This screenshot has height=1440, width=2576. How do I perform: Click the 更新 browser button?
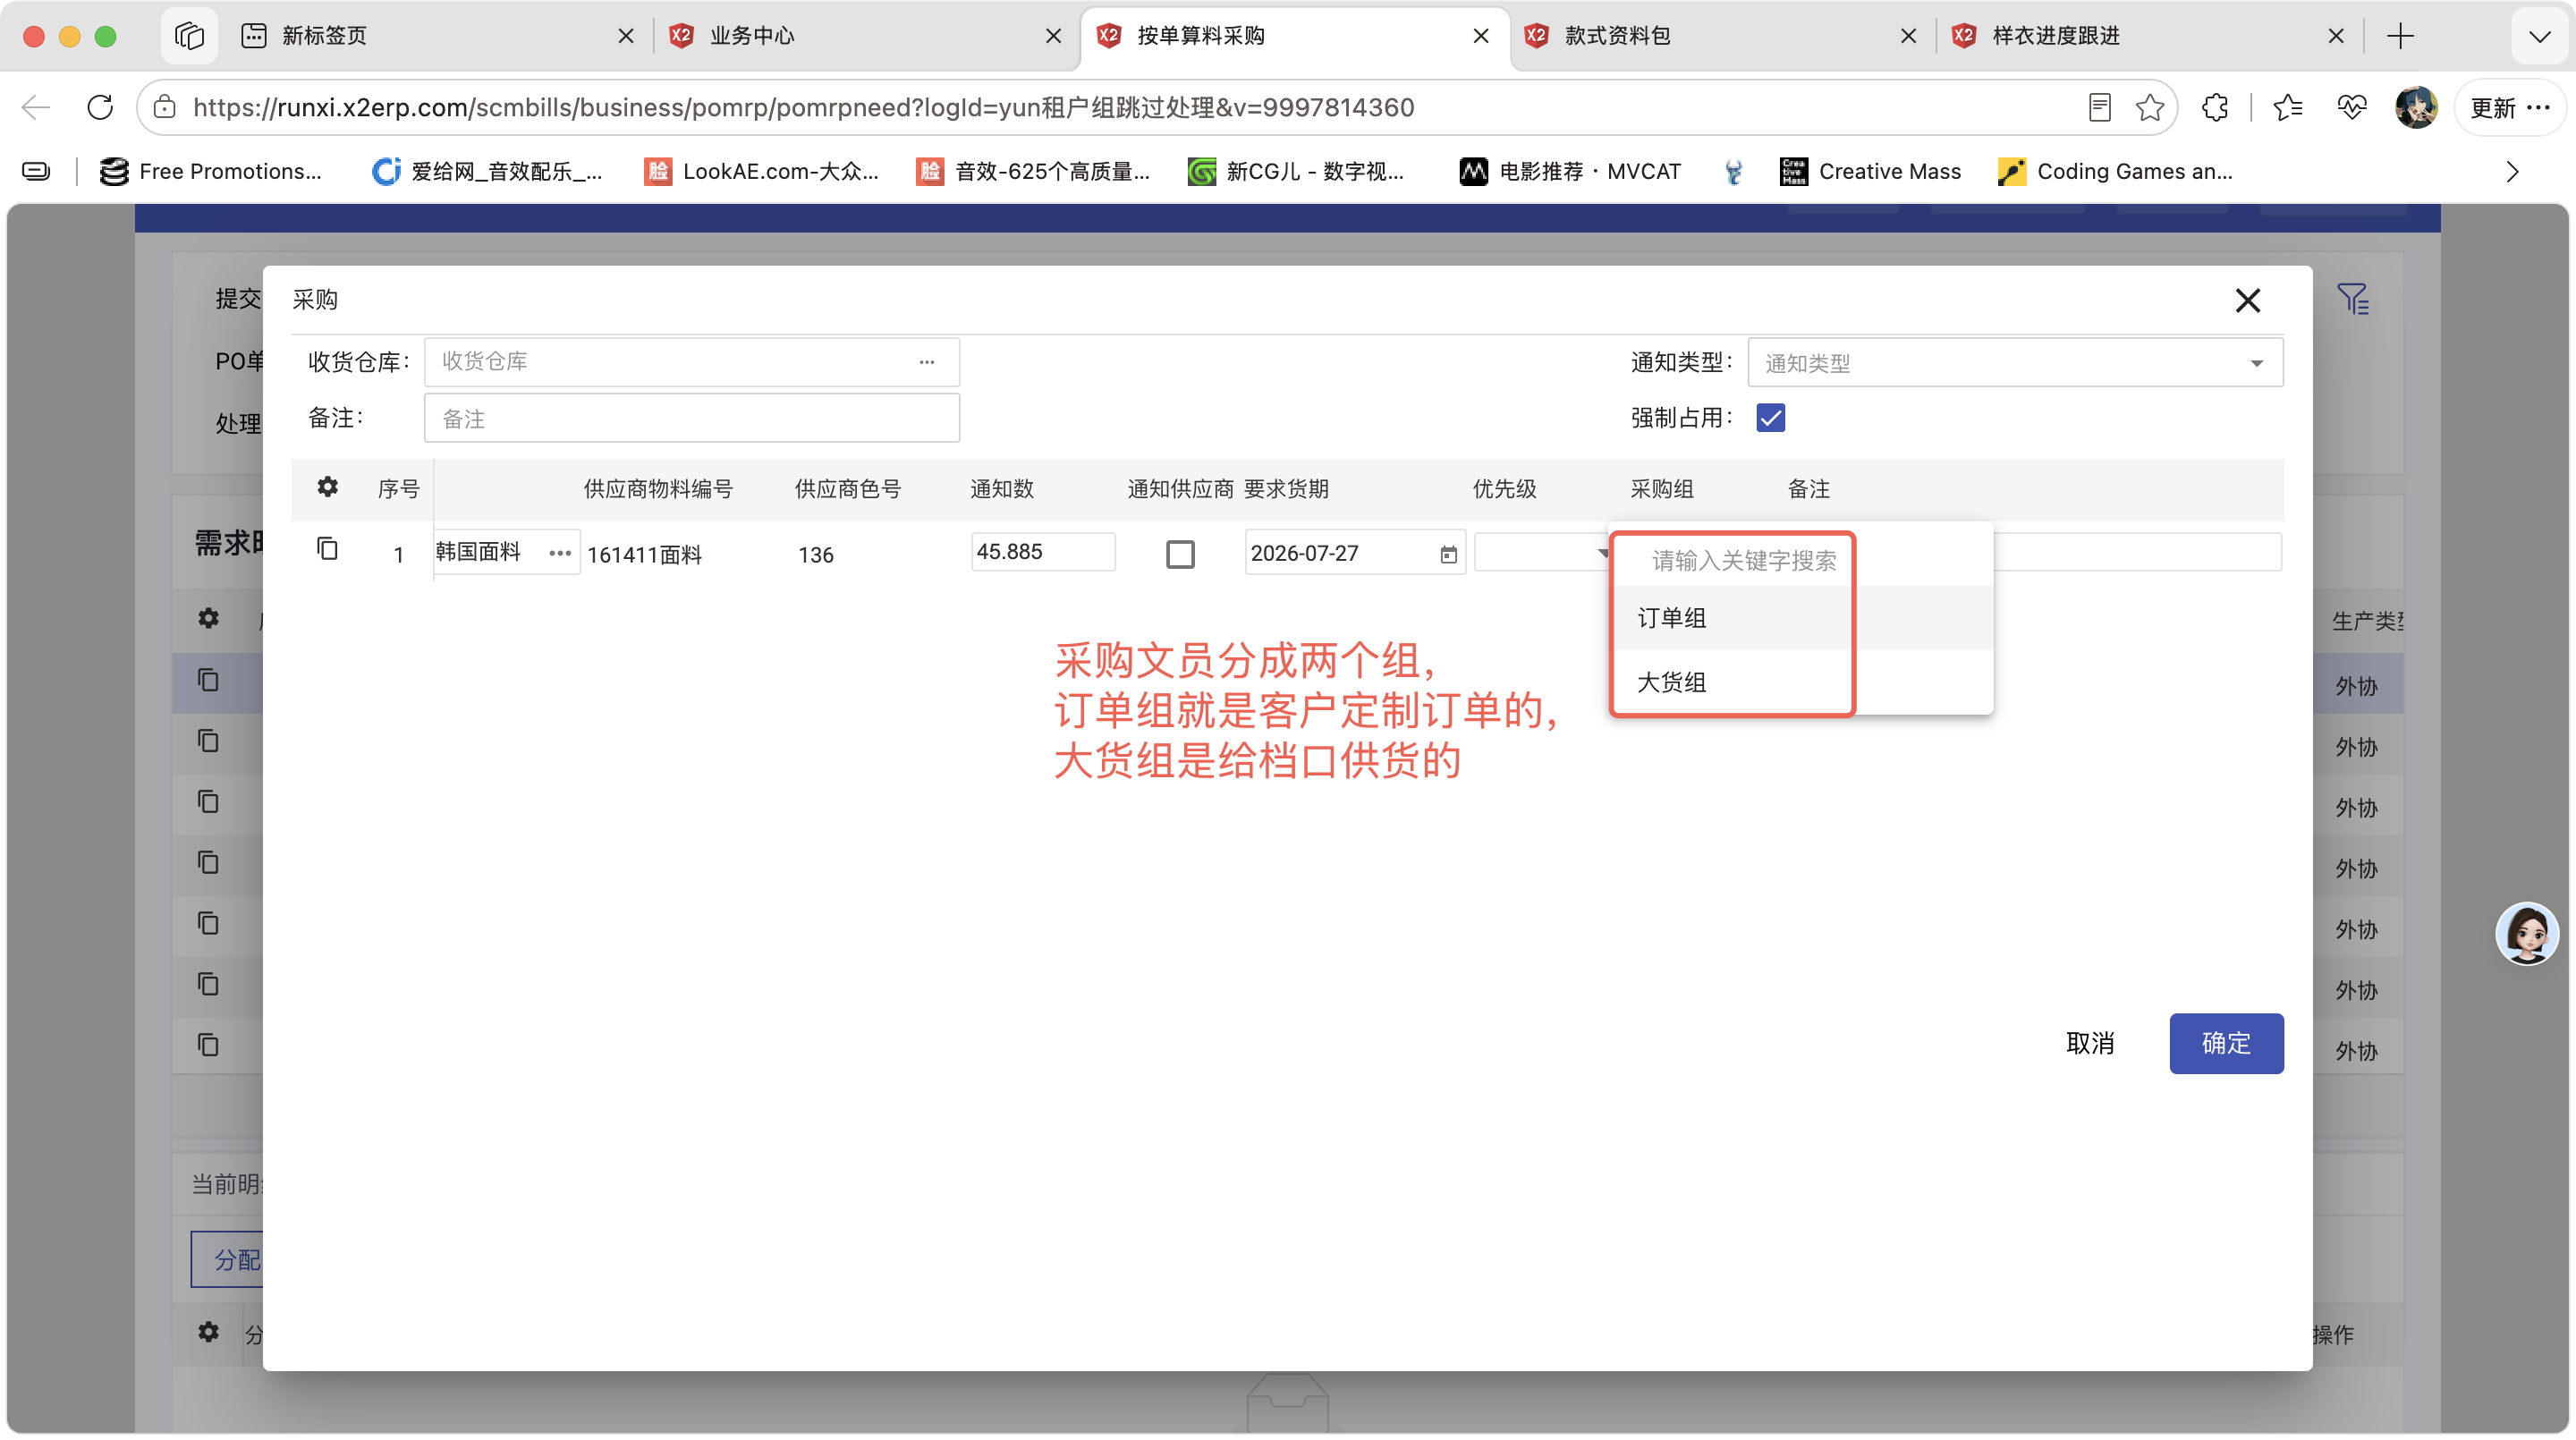pos(2510,107)
